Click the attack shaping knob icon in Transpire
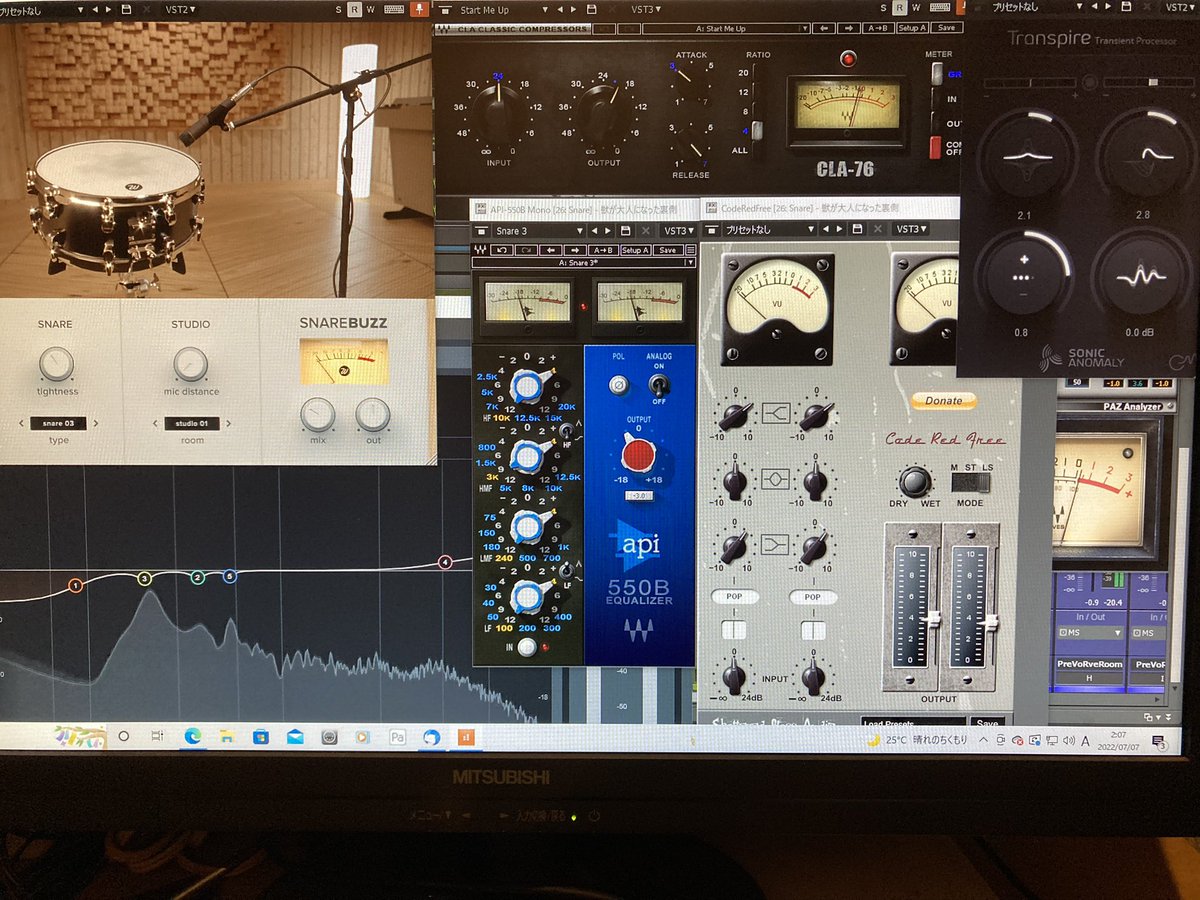The image size is (1200, 900). point(1025,157)
